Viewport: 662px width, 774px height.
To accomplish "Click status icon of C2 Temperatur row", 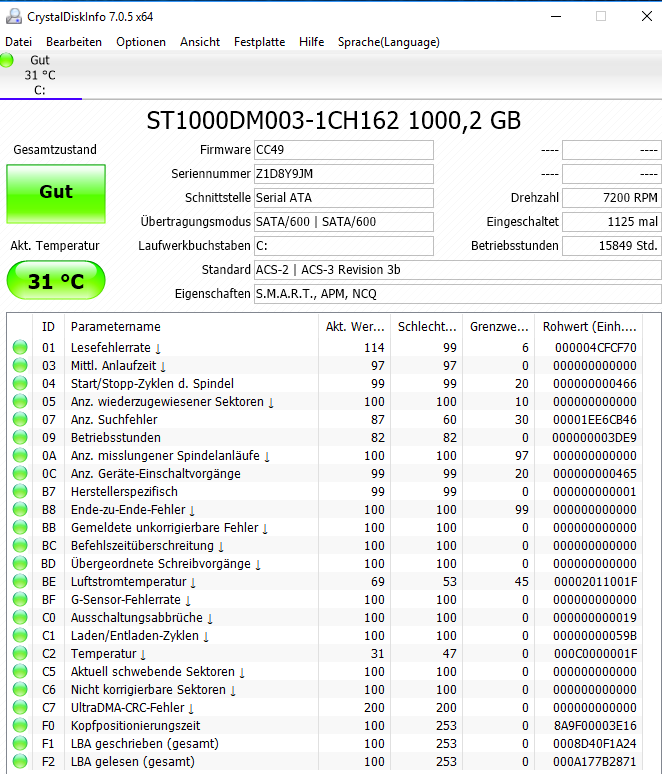I will 20,654.
